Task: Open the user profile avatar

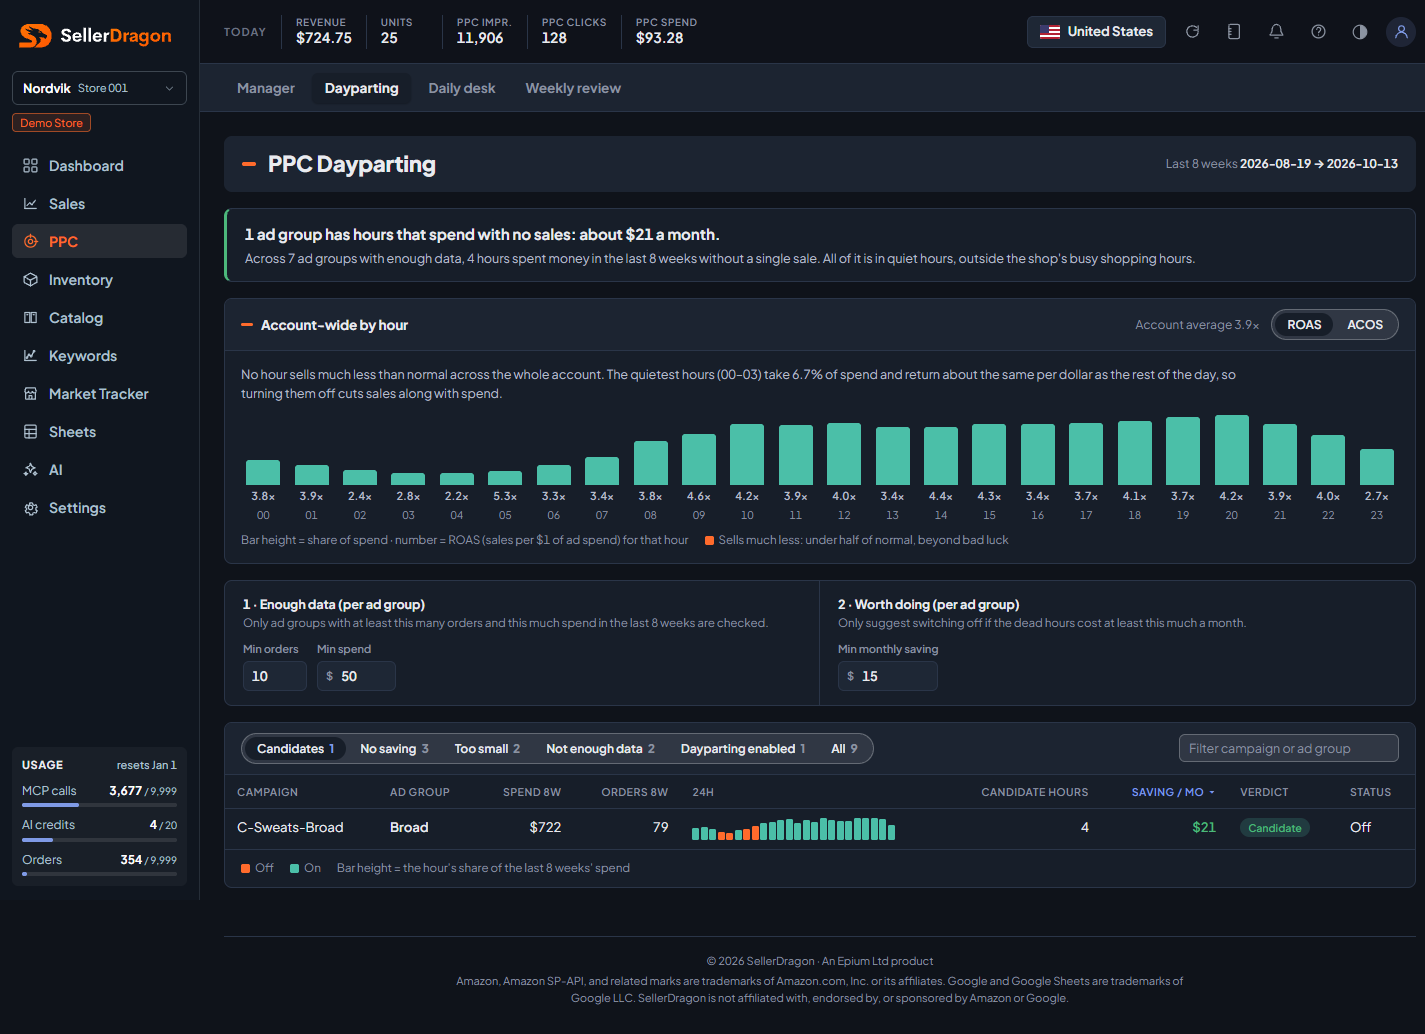Action: point(1401,32)
